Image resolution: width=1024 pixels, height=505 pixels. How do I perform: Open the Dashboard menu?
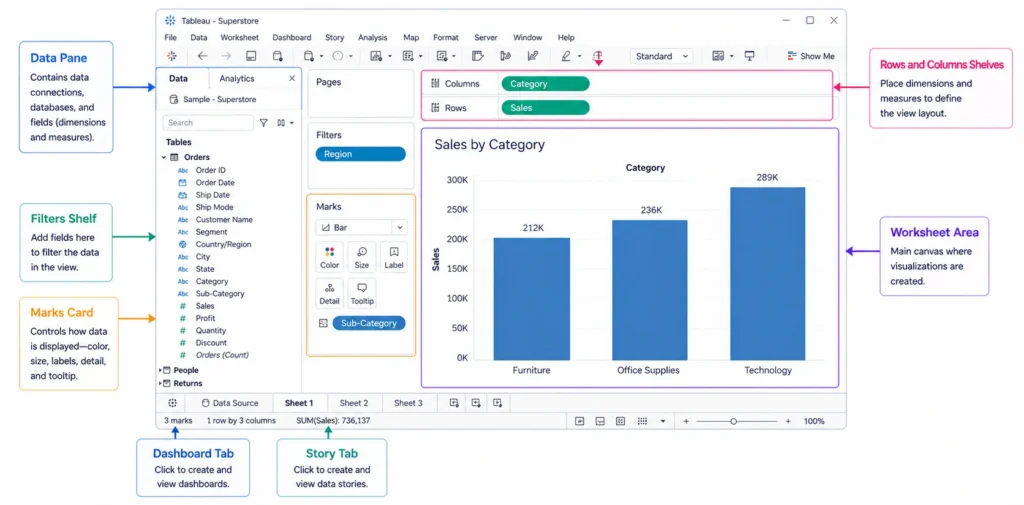[x=292, y=38]
